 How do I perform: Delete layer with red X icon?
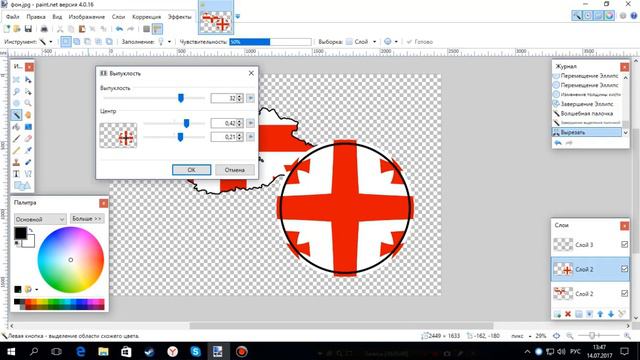coord(568,314)
